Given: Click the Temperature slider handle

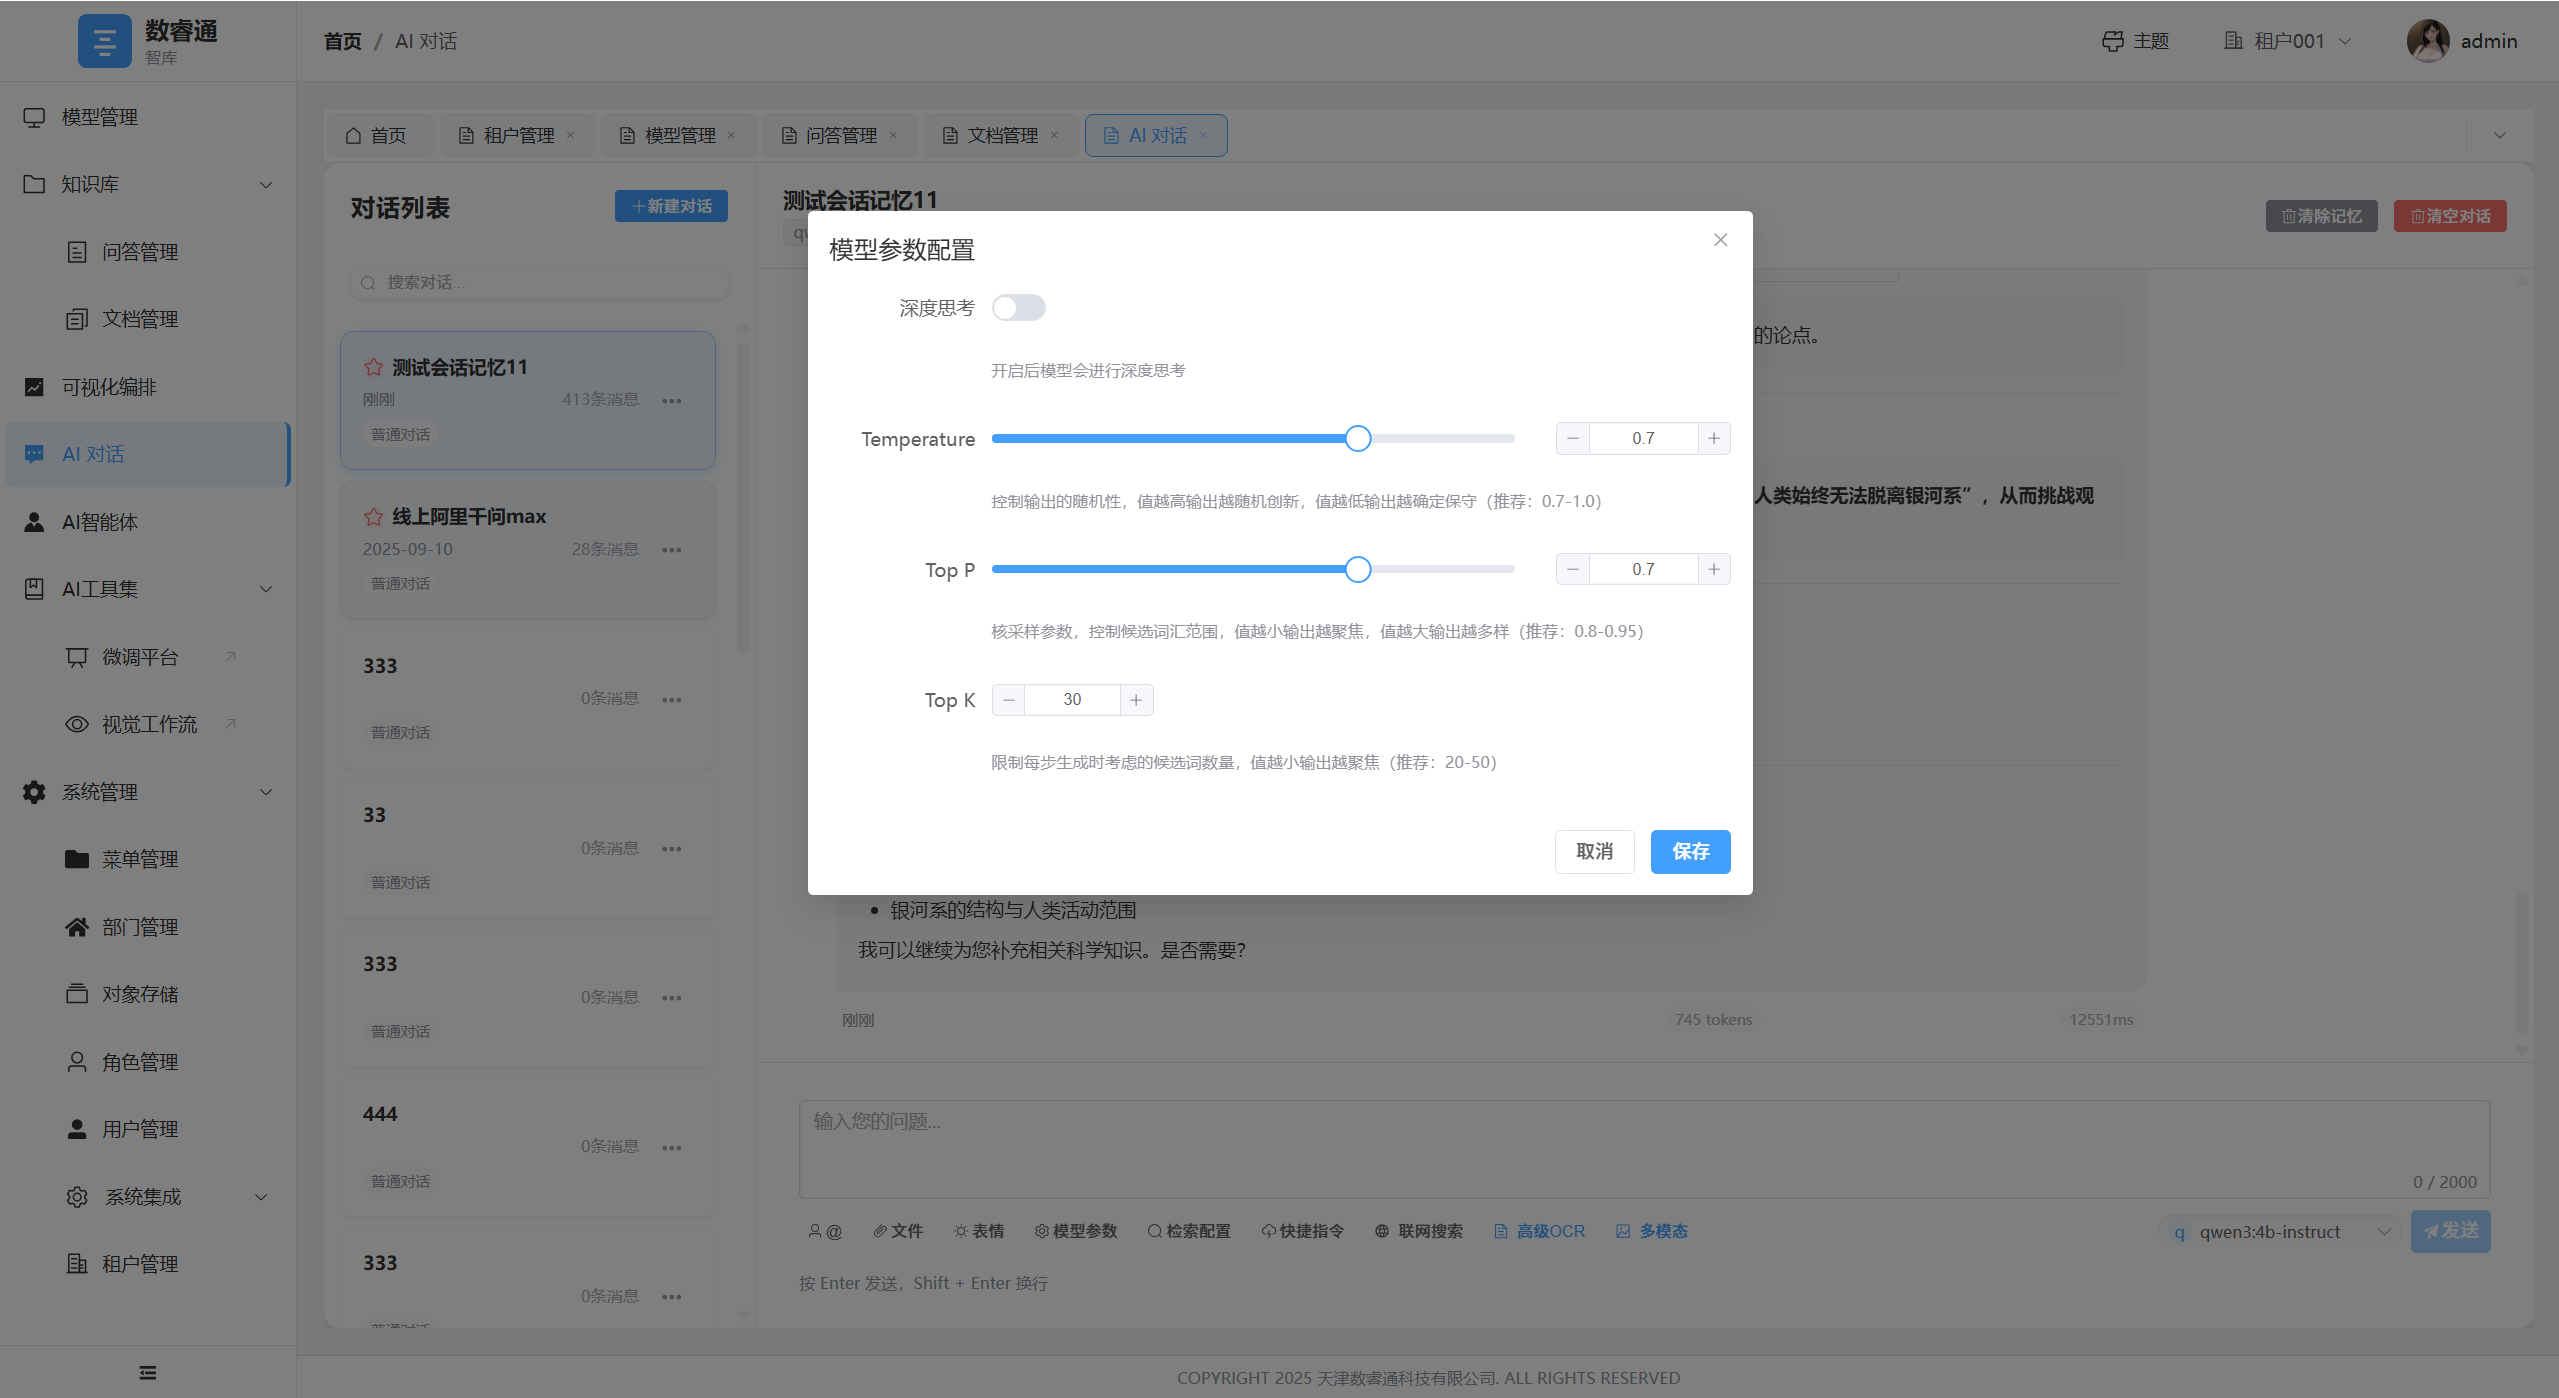Looking at the screenshot, I should tap(1357, 439).
